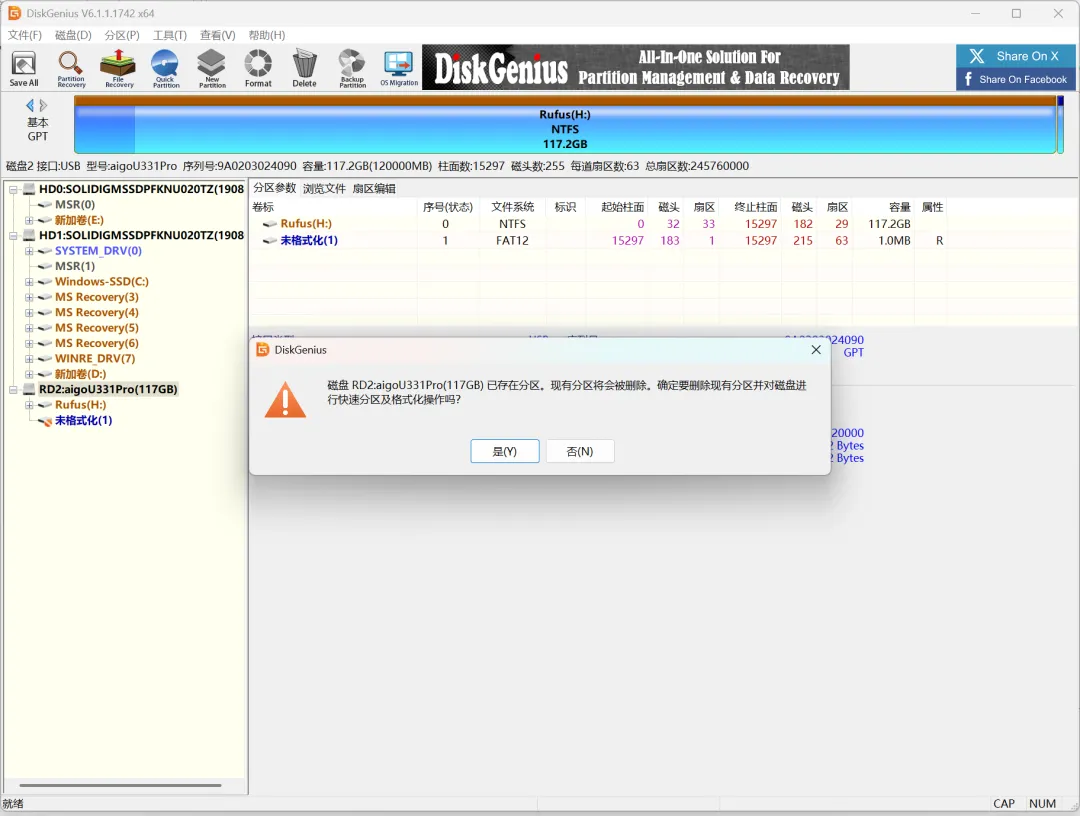This screenshot has height=816, width=1080.
Task: Close the DiskGenius warning dialog
Action: (x=816, y=350)
